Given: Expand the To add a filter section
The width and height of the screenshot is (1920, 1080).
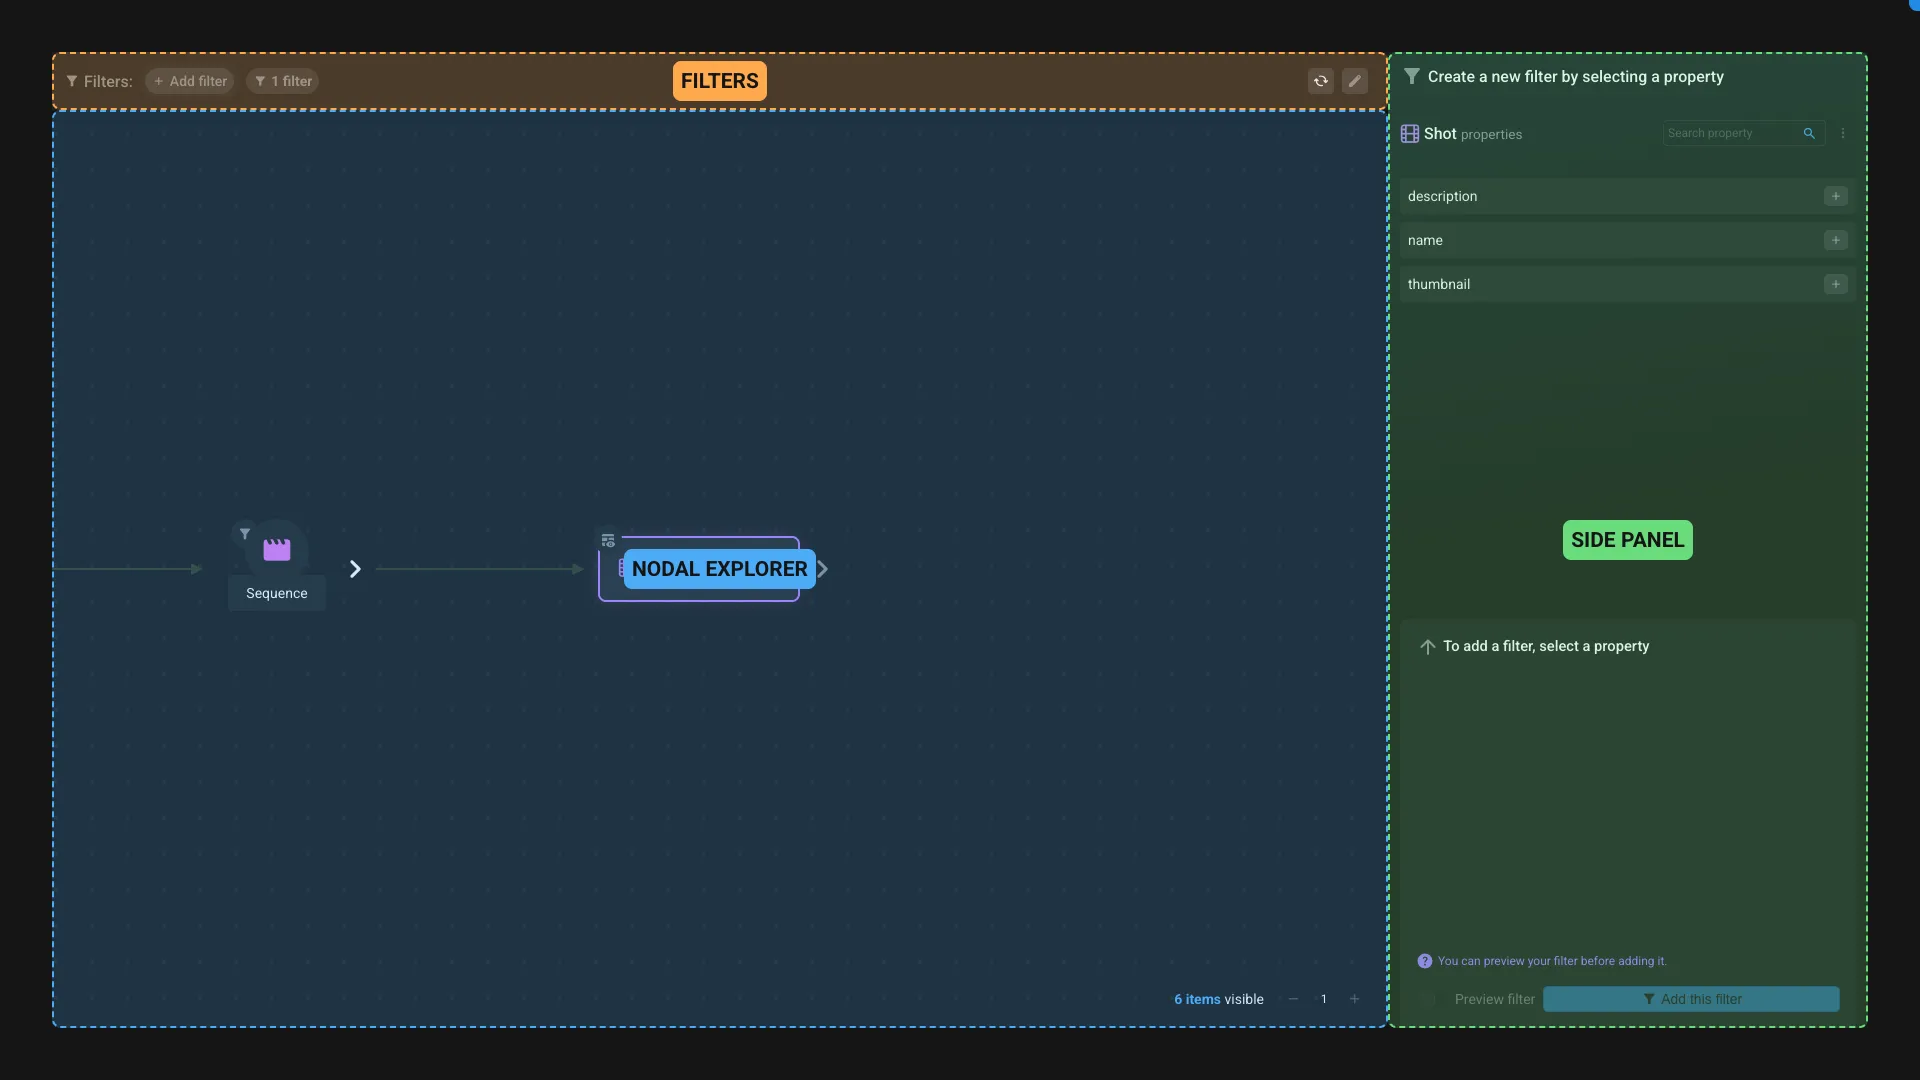Looking at the screenshot, I should pyautogui.click(x=1429, y=647).
